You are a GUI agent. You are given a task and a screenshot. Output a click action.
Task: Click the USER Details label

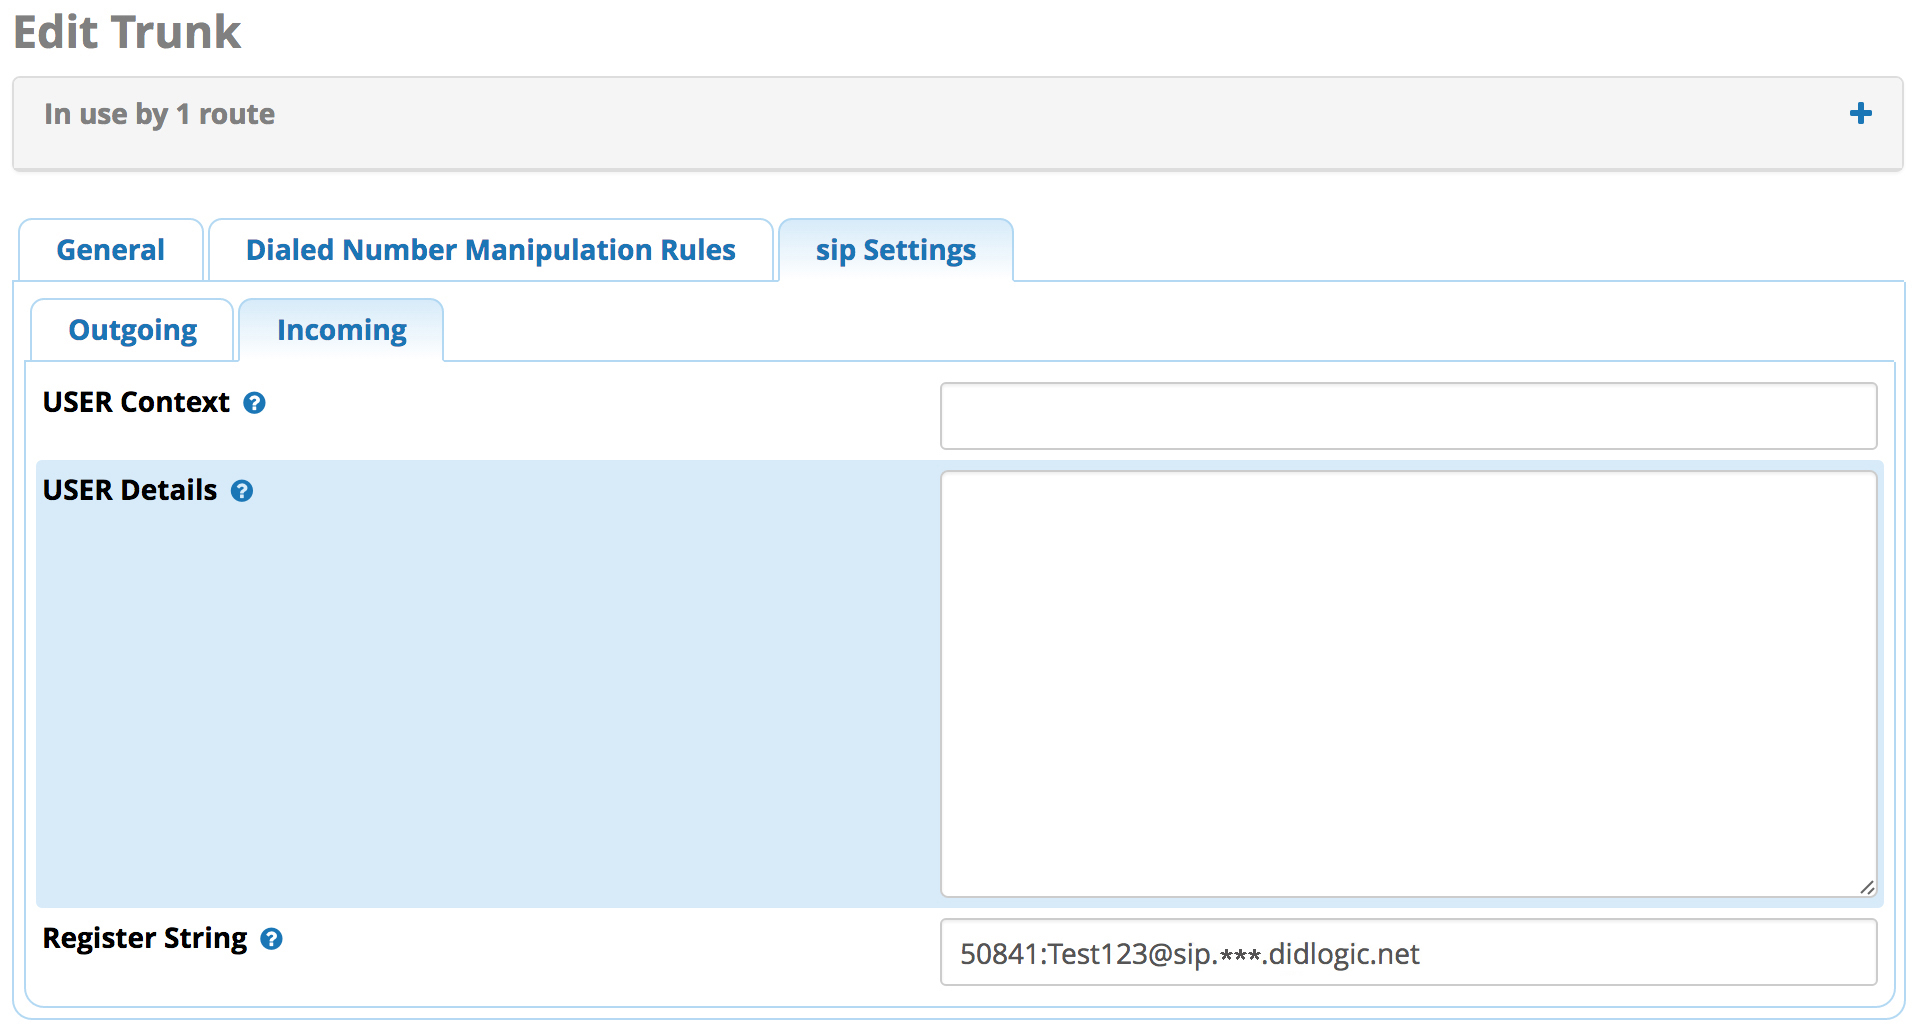tap(128, 490)
